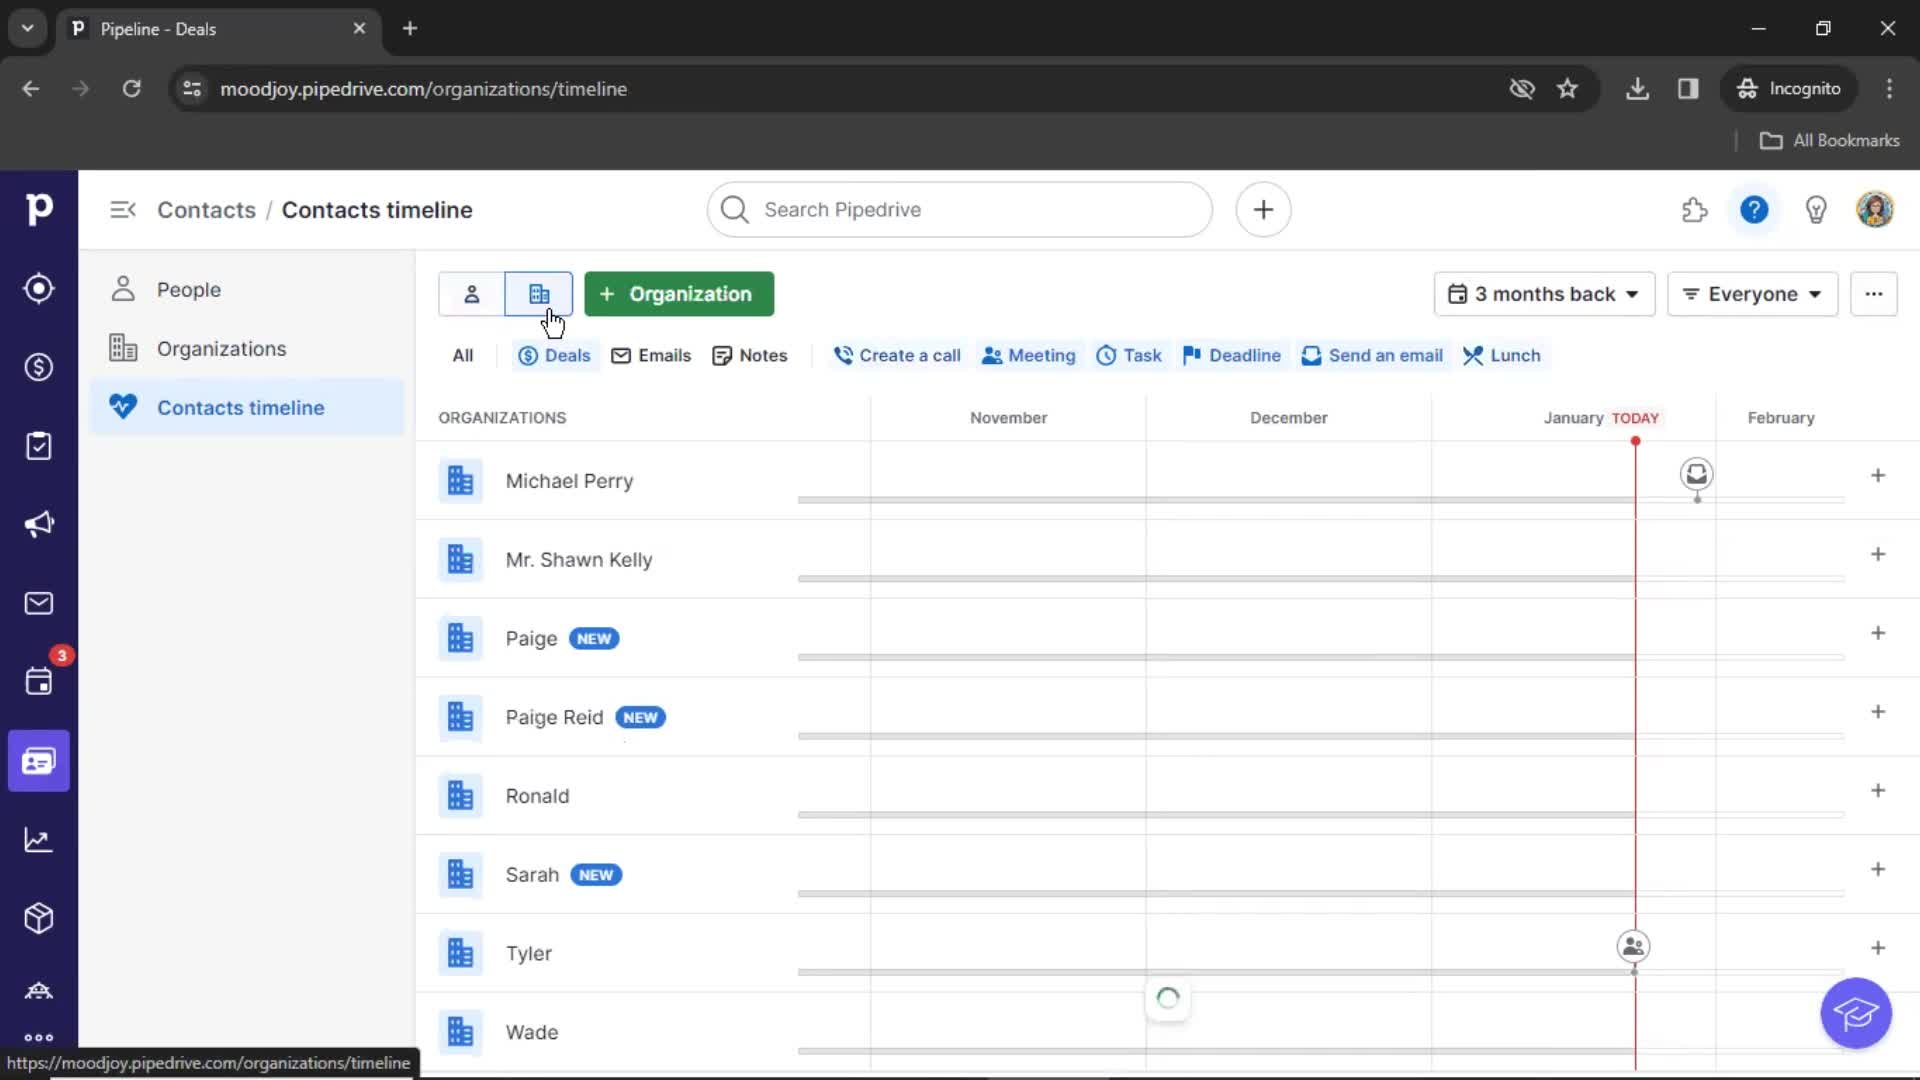Click the Organizations sidebar icon
The height and width of the screenshot is (1080, 1920).
pos(123,348)
